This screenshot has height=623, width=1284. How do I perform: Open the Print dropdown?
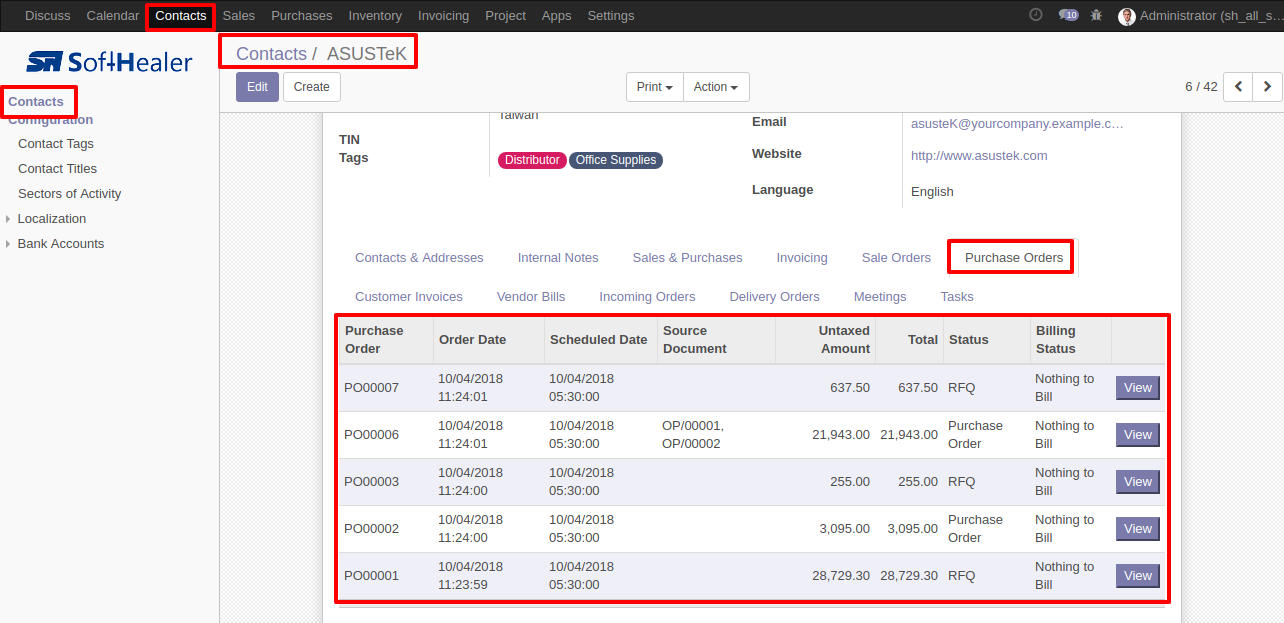655,87
